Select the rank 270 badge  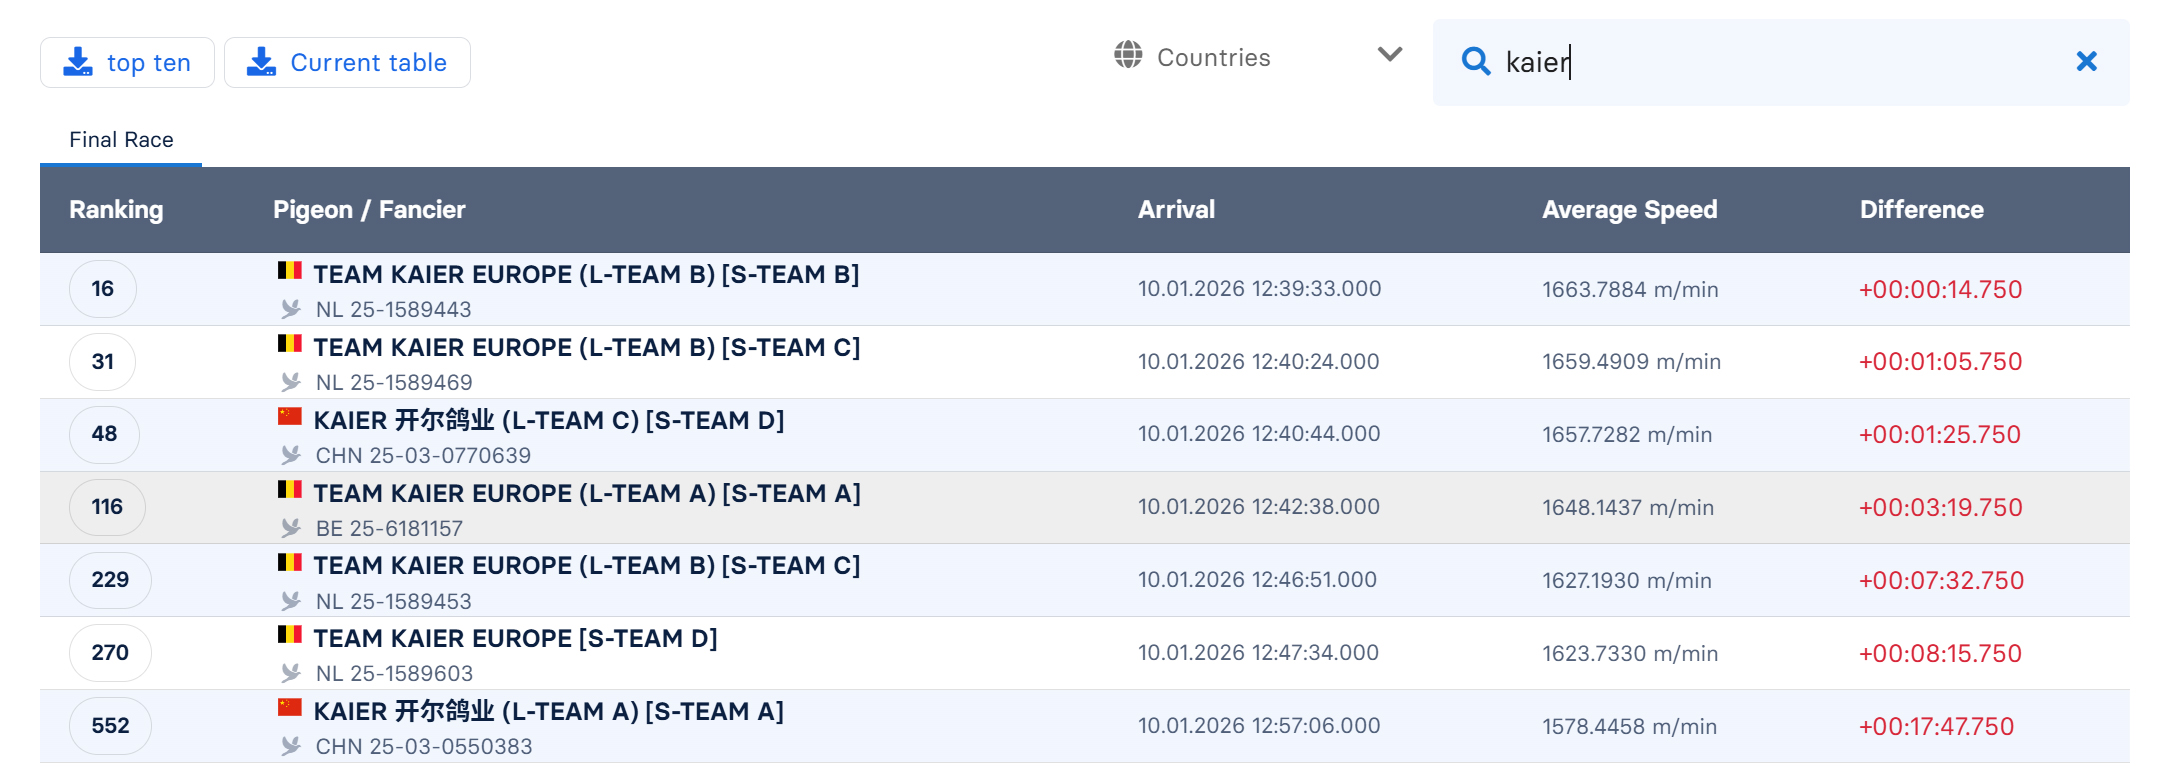pos(110,653)
